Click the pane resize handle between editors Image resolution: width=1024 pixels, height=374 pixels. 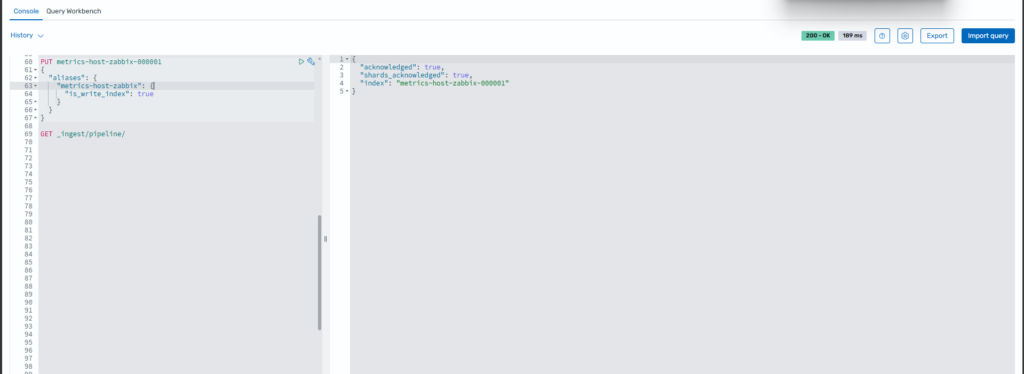[x=325, y=239]
